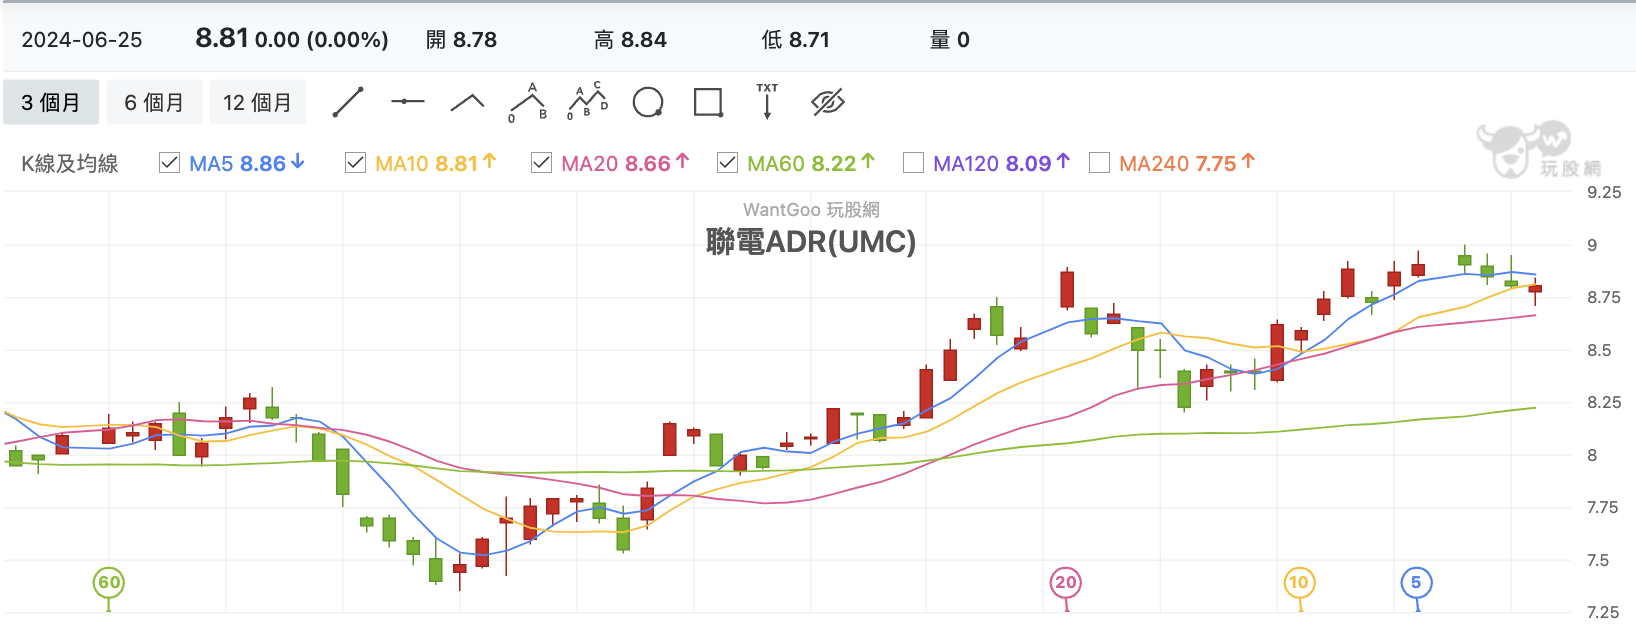Screen dimensions: 1636x626
Task: Select the 0-A-B pattern drawing tool
Action: pos(528,102)
